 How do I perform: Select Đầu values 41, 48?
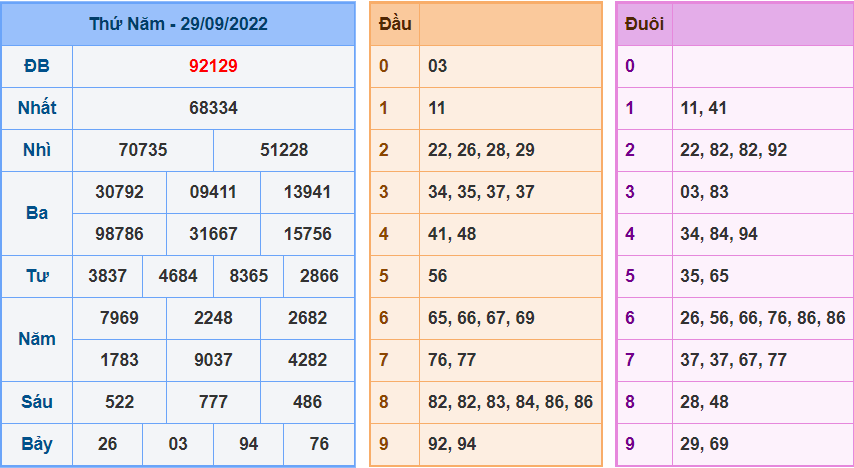452,234
